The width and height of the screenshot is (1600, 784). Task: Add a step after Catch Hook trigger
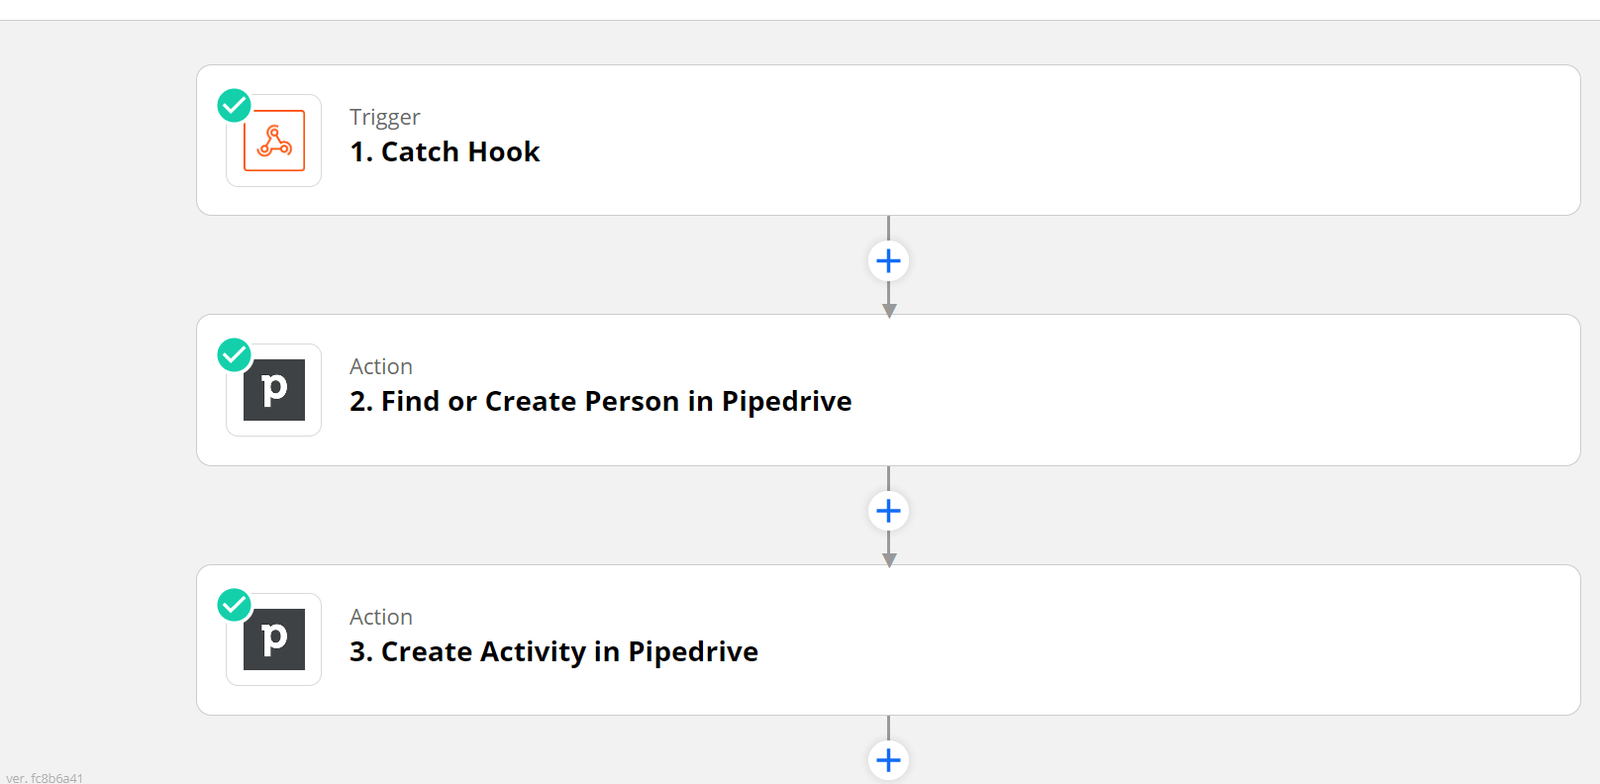click(888, 262)
